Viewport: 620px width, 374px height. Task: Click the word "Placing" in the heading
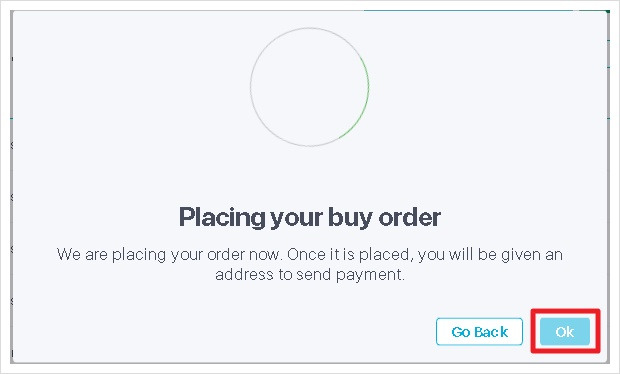pos(222,217)
